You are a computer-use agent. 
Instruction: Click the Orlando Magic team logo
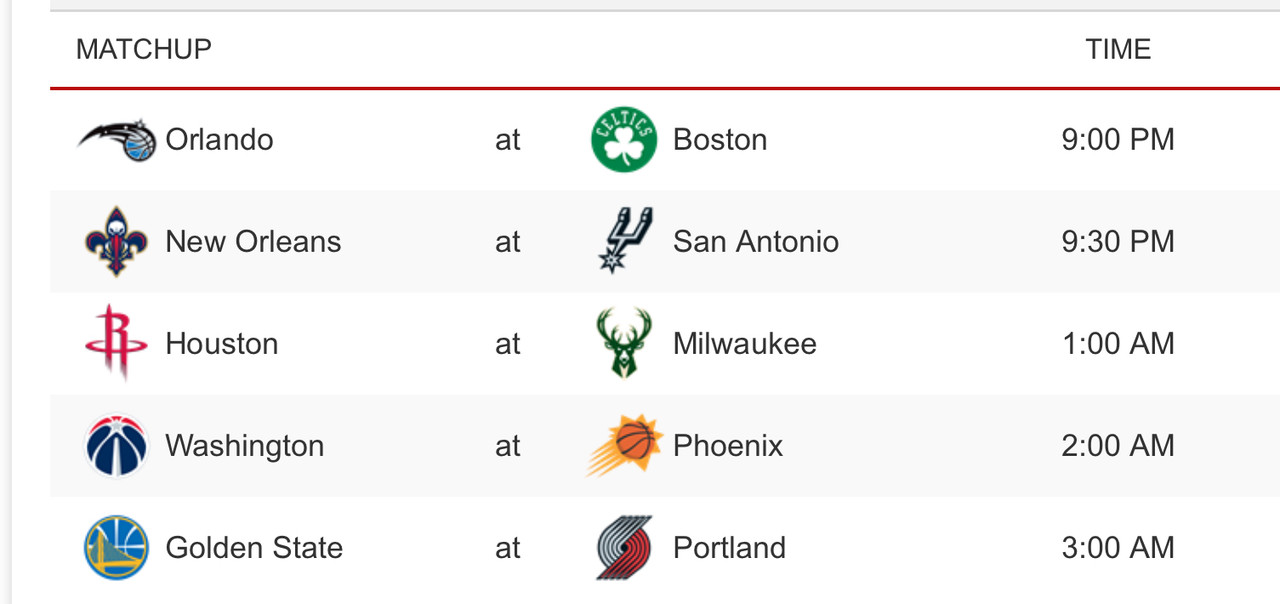(117, 140)
